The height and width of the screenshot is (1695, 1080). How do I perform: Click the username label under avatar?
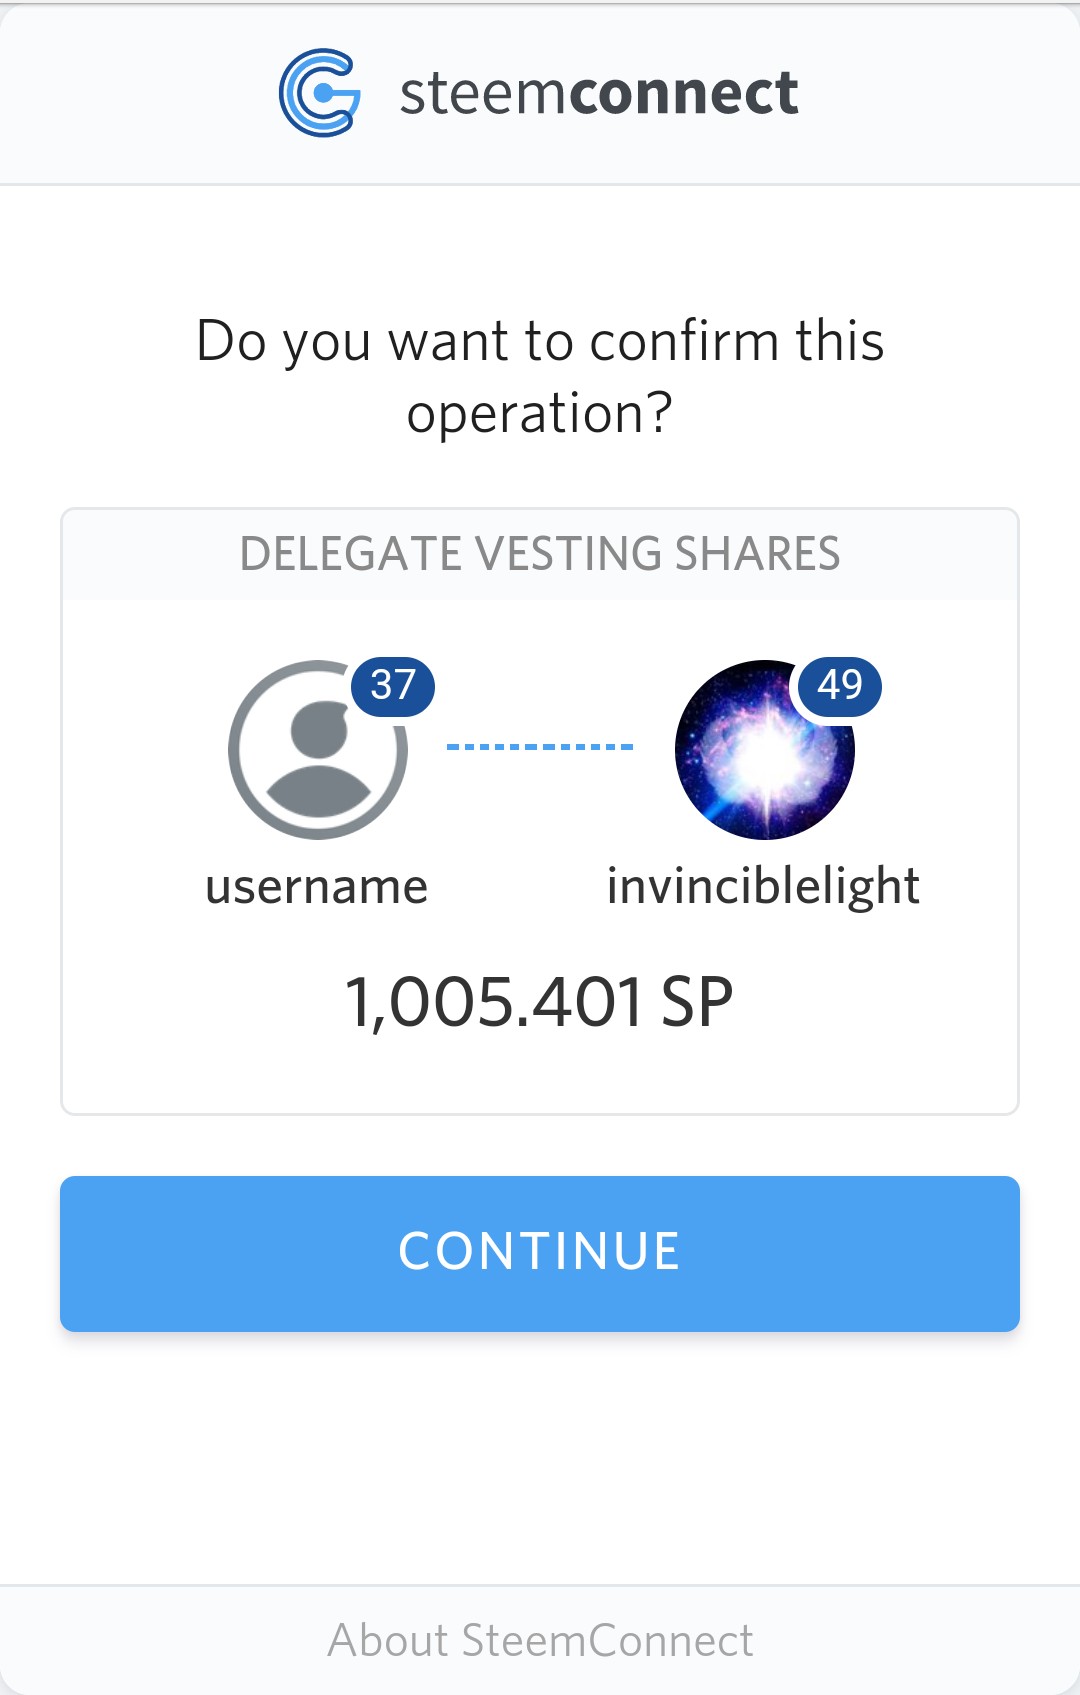(317, 887)
